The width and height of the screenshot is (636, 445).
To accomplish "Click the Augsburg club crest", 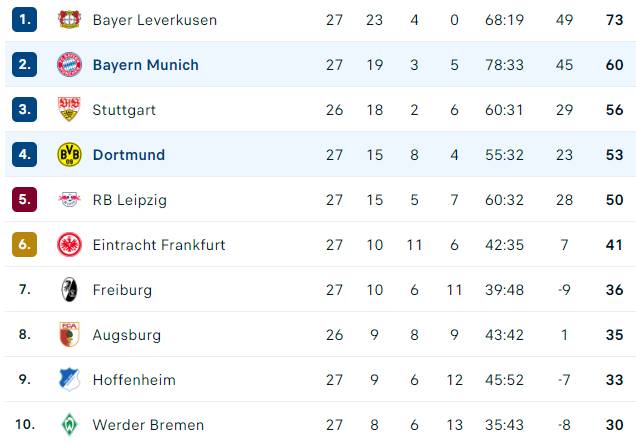I will click(69, 335).
